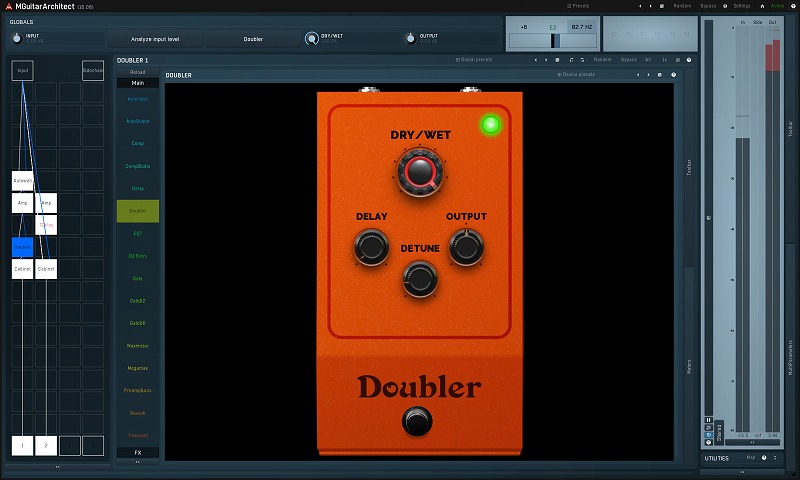Open the main Presets dropdown
Screen dimensions: 800x480
pyautogui.click(x=578, y=5)
